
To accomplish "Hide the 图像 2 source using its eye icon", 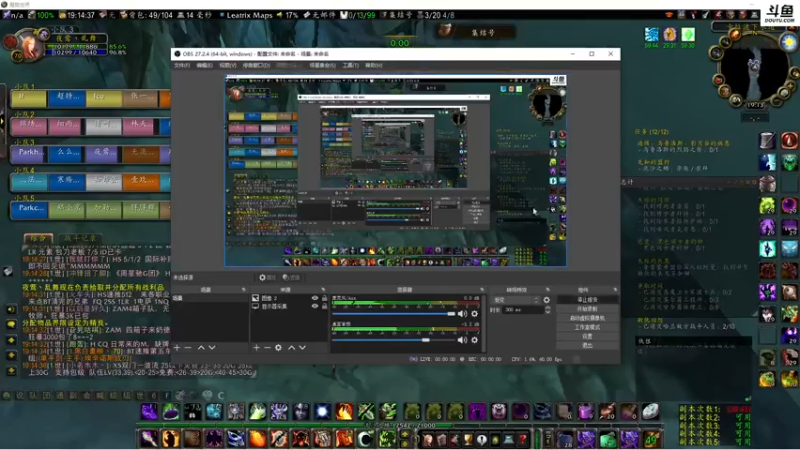I will (315, 298).
